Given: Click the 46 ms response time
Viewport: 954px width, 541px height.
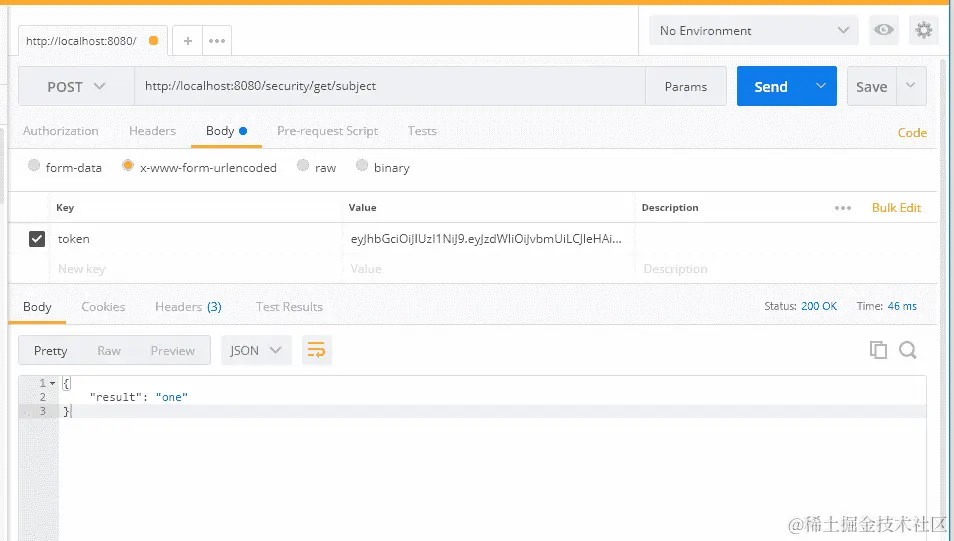Looking at the screenshot, I should tap(902, 306).
